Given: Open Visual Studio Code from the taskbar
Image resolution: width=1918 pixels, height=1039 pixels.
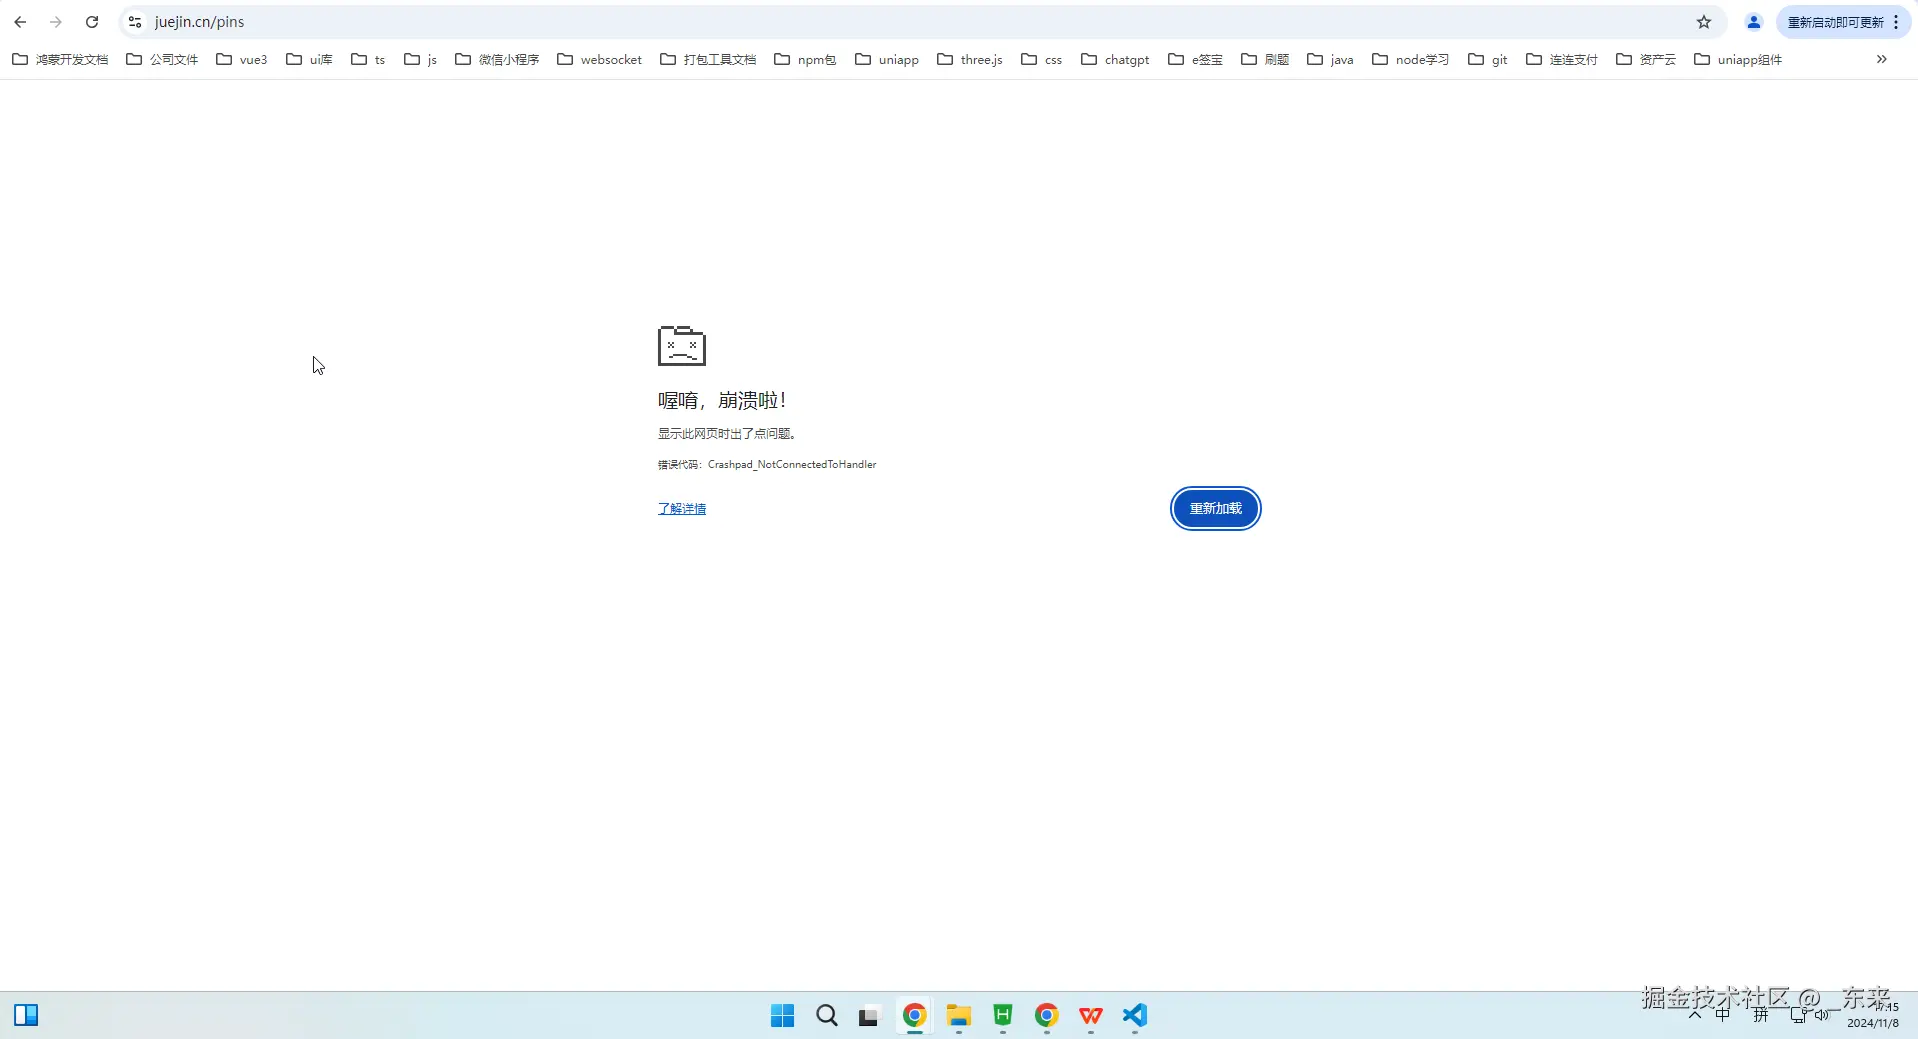Looking at the screenshot, I should pos(1134,1016).
